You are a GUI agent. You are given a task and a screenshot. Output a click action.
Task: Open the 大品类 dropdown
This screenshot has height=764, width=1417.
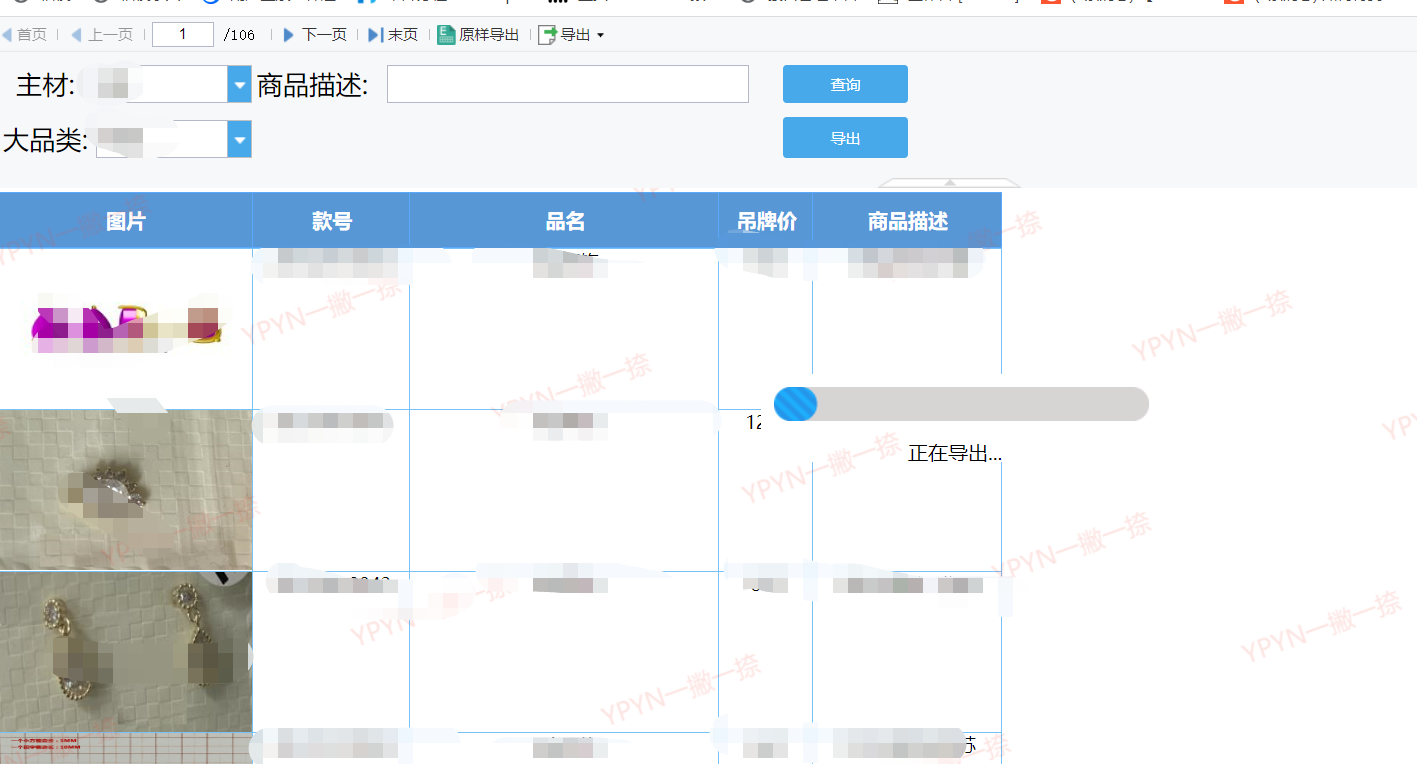(x=239, y=139)
